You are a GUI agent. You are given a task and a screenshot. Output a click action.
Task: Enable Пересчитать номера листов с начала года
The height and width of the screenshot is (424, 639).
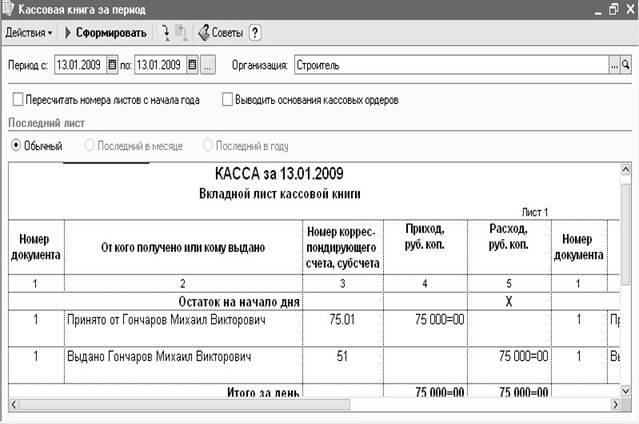[18, 99]
